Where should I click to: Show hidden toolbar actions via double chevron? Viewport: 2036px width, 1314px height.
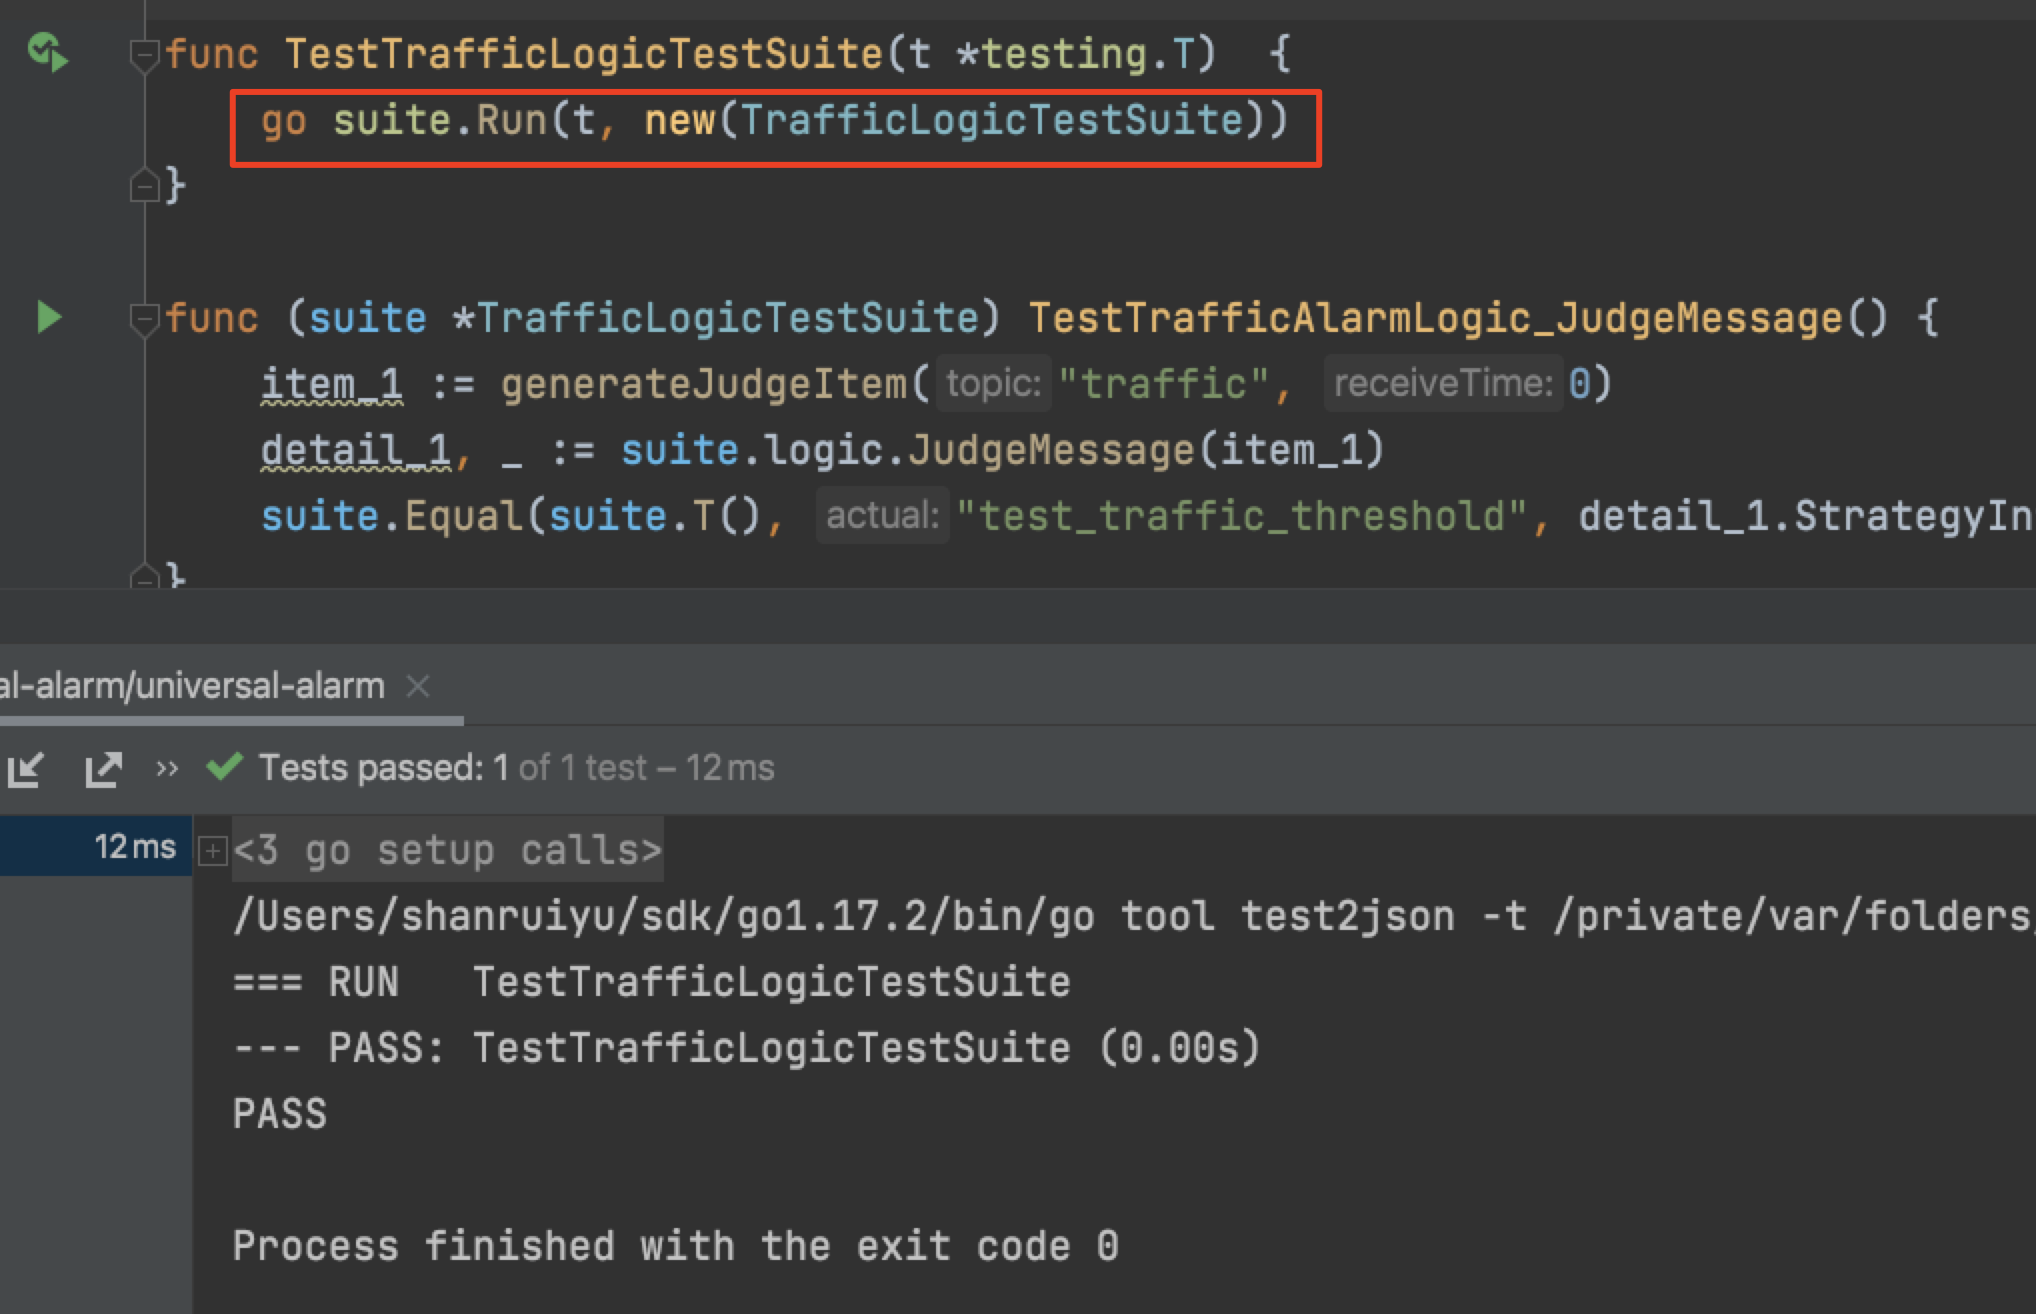coord(167,768)
